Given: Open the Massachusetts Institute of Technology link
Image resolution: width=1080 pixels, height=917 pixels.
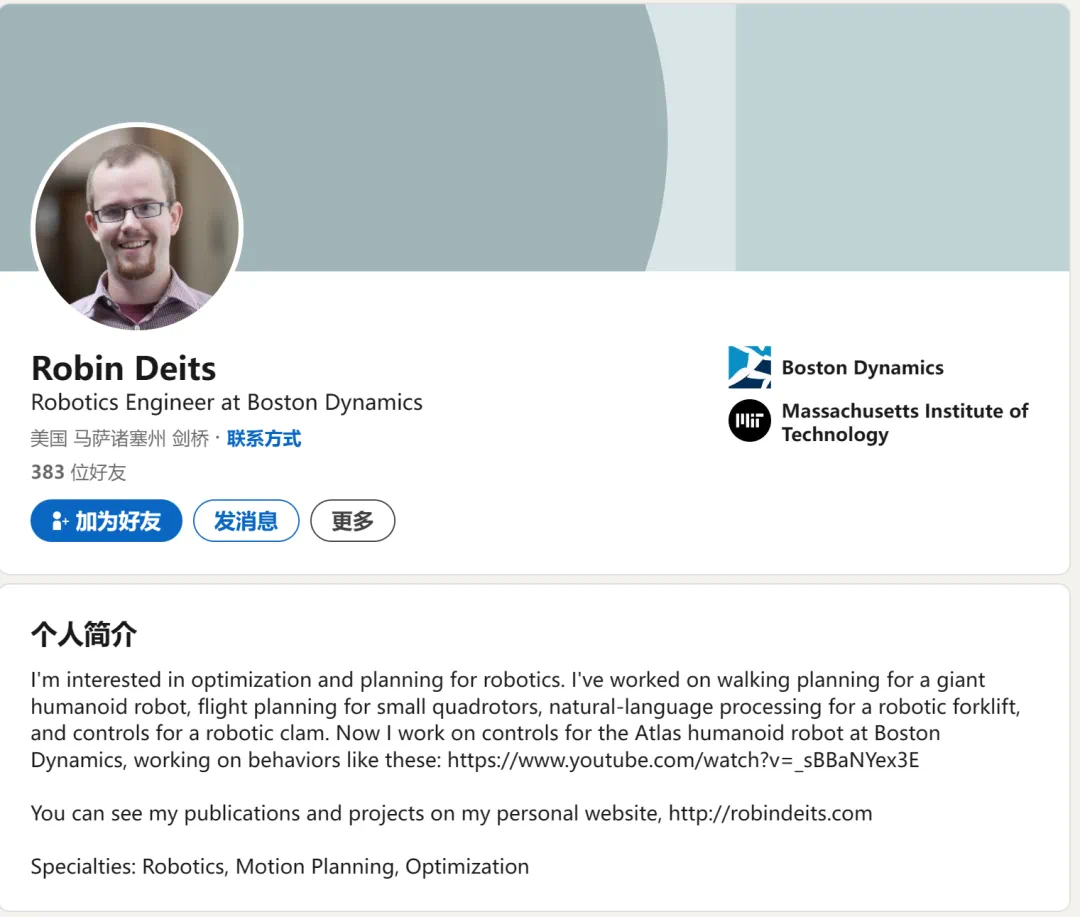Looking at the screenshot, I should (904, 422).
